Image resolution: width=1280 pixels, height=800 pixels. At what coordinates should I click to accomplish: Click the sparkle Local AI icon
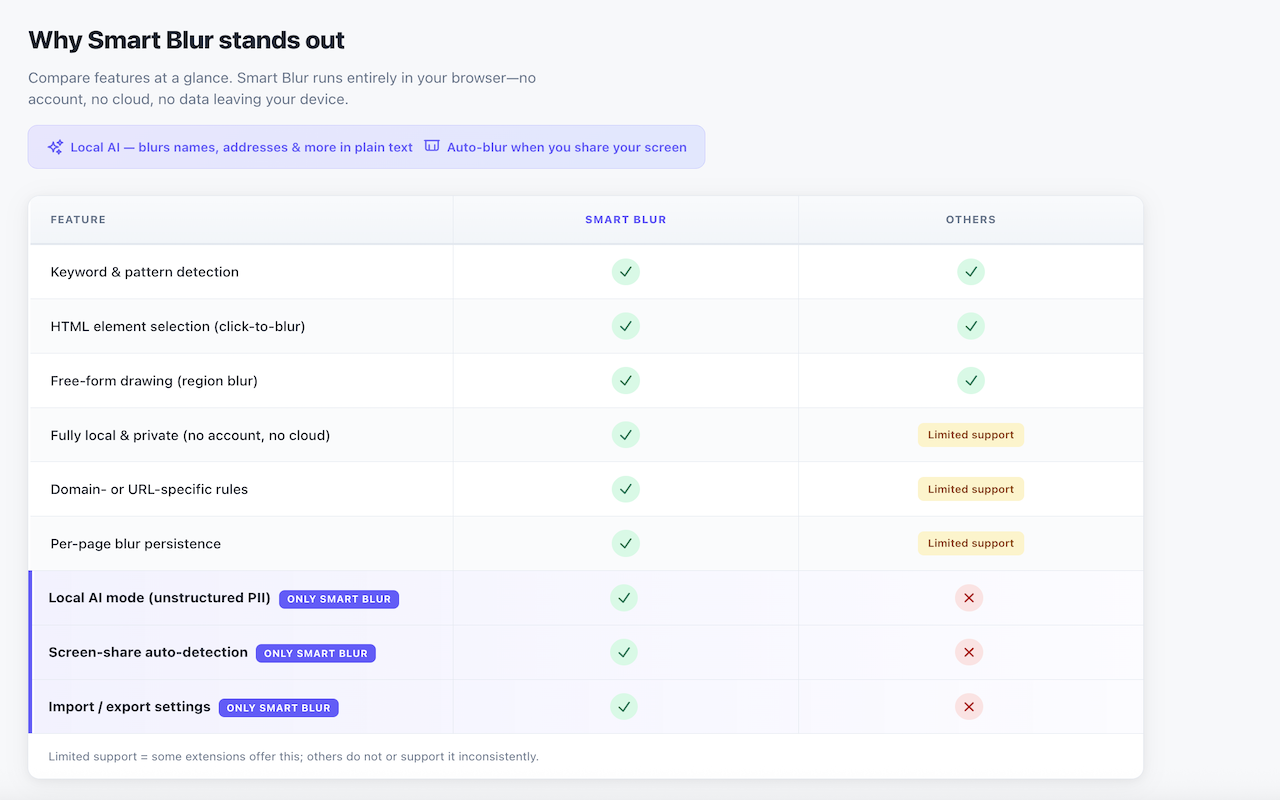[x=55, y=147]
